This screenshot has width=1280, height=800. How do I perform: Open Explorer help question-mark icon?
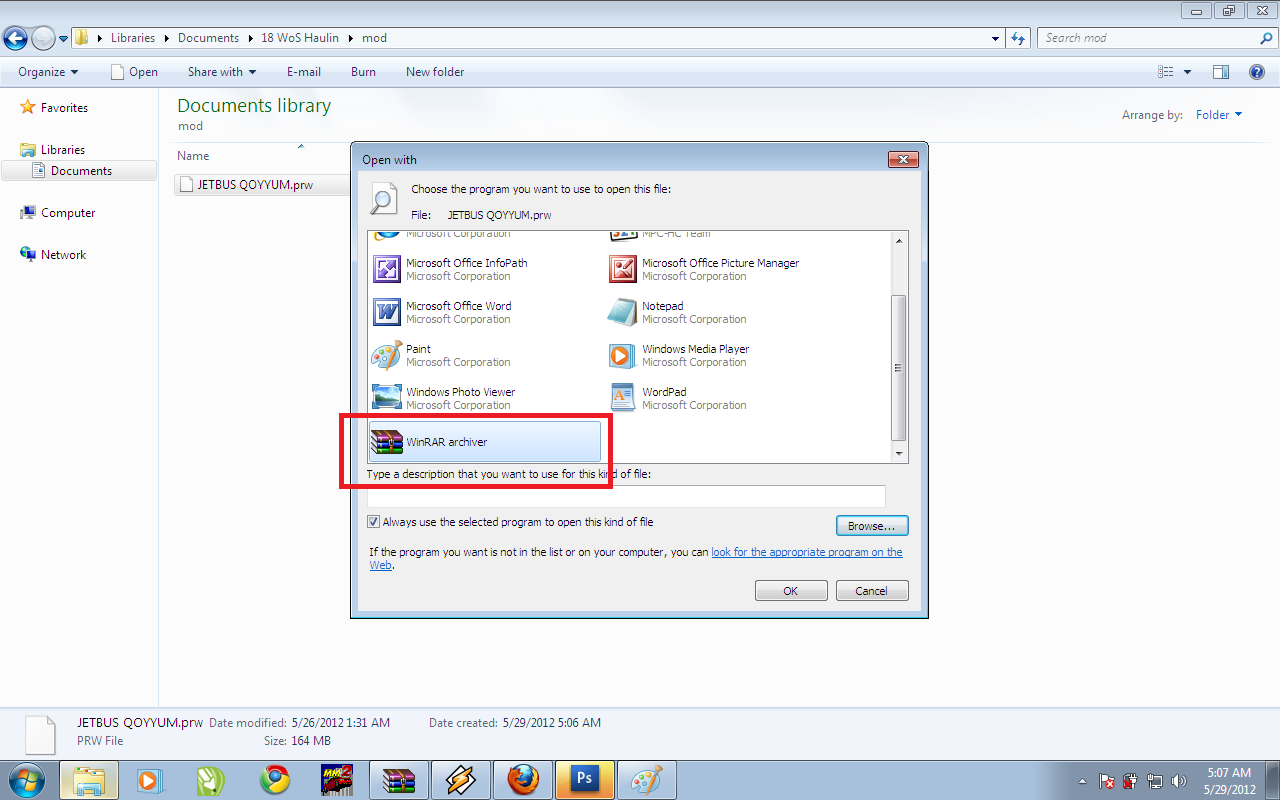pyautogui.click(x=1257, y=72)
